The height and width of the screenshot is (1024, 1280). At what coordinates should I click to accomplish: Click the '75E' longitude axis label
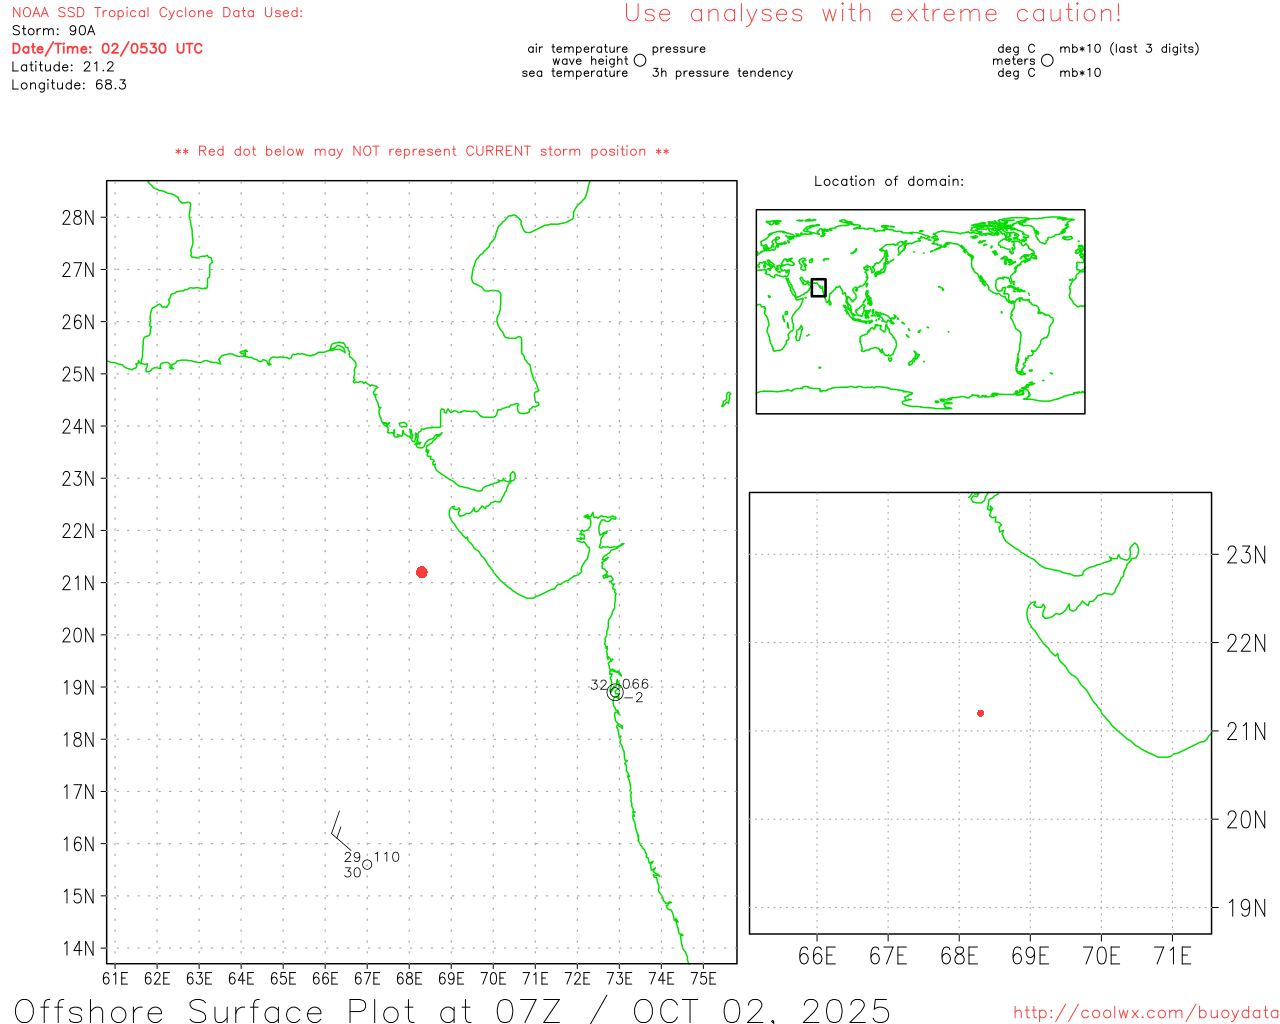703,979
